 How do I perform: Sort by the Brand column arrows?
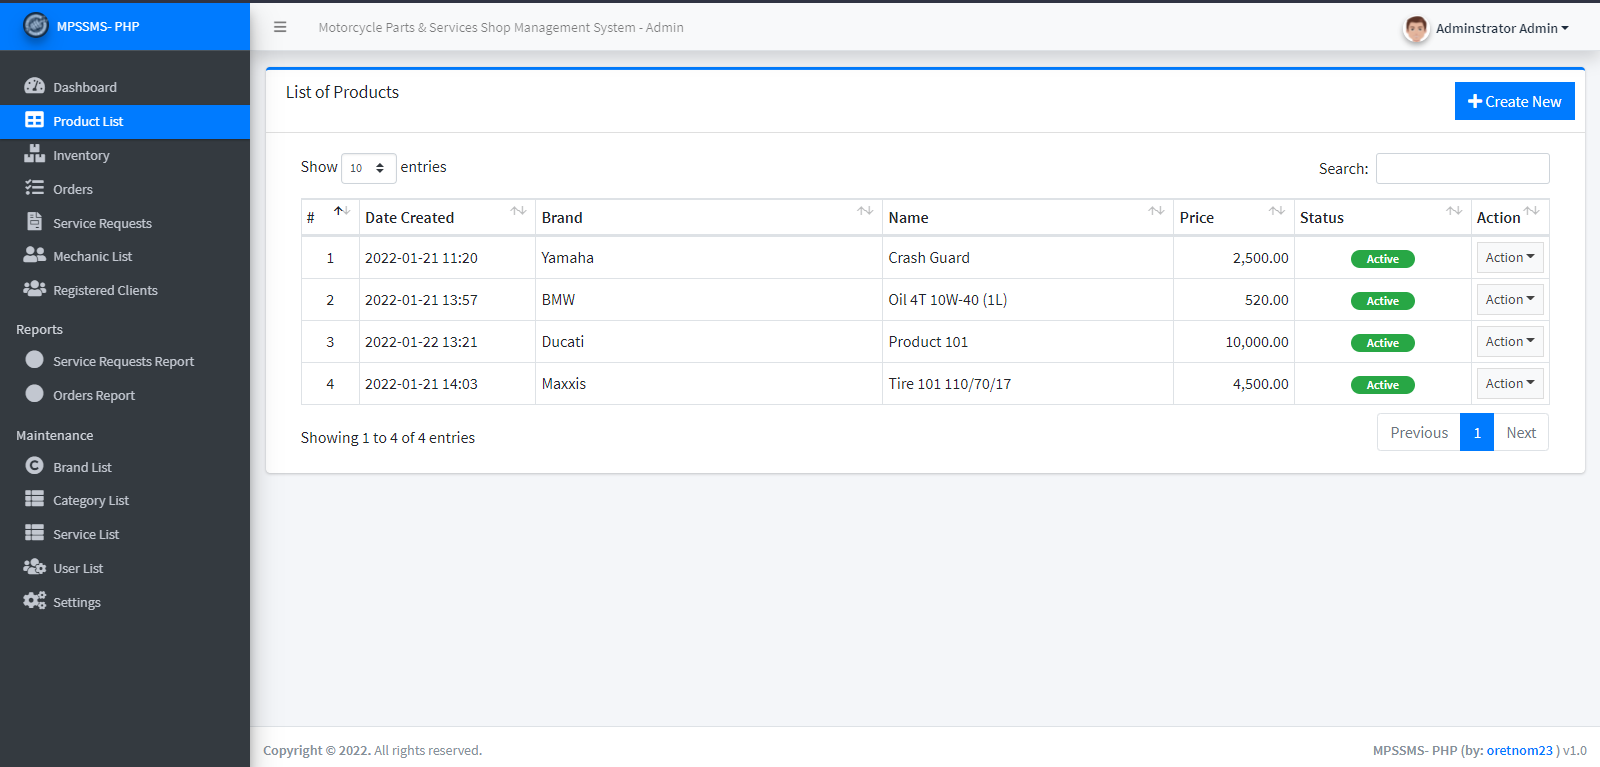[x=865, y=211]
